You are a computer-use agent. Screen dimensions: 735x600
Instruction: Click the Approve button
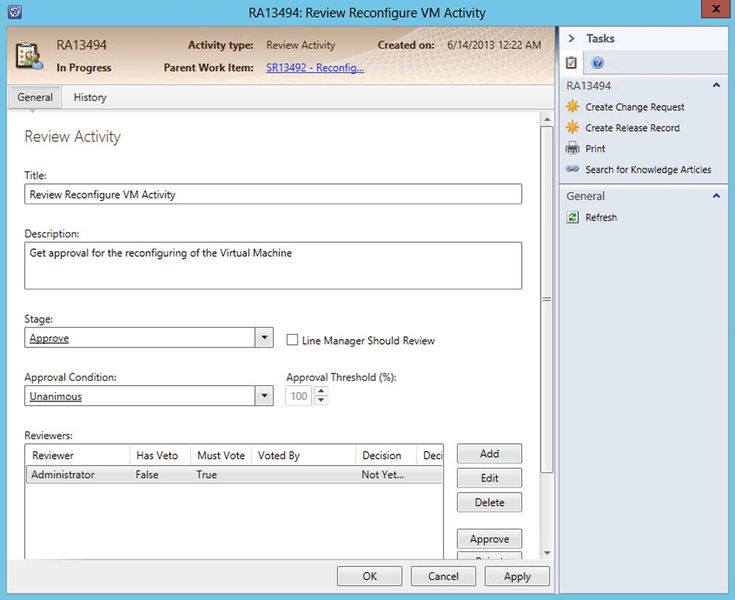pyautogui.click(x=489, y=539)
